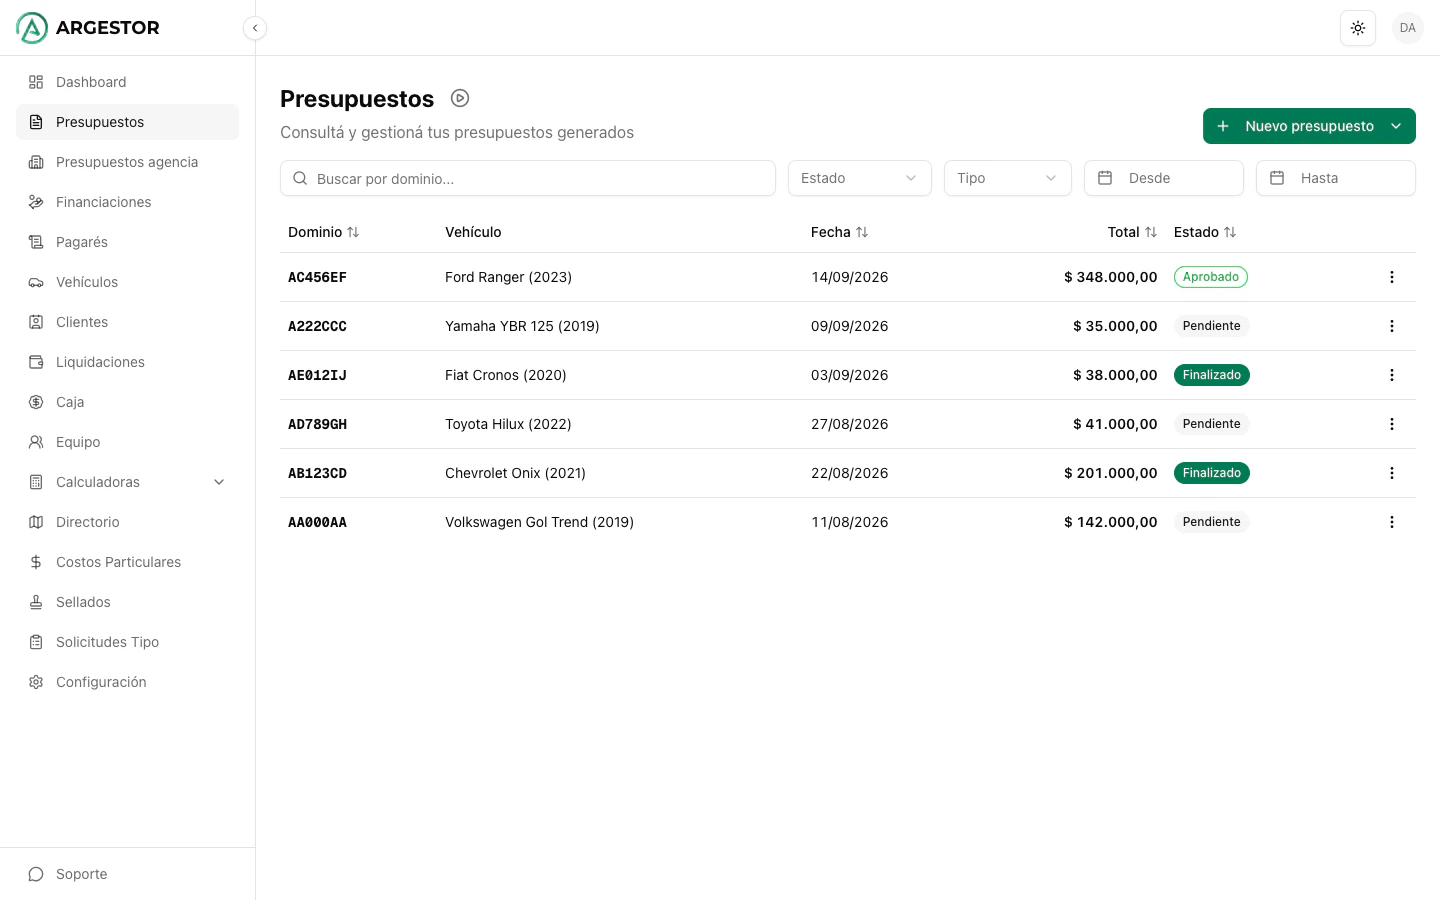The image size is (1440, 900).
Task: Go to Clientes page
Action: [x=127, y=322]
